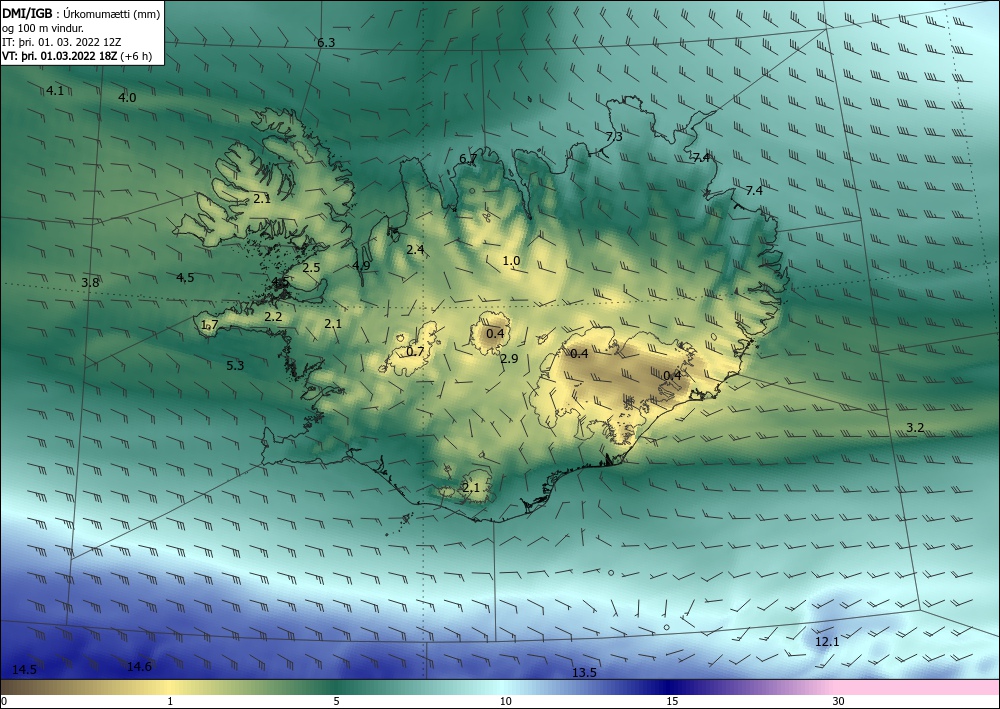
Task: Click the precipitation value '13.5'
Action: 584,673
